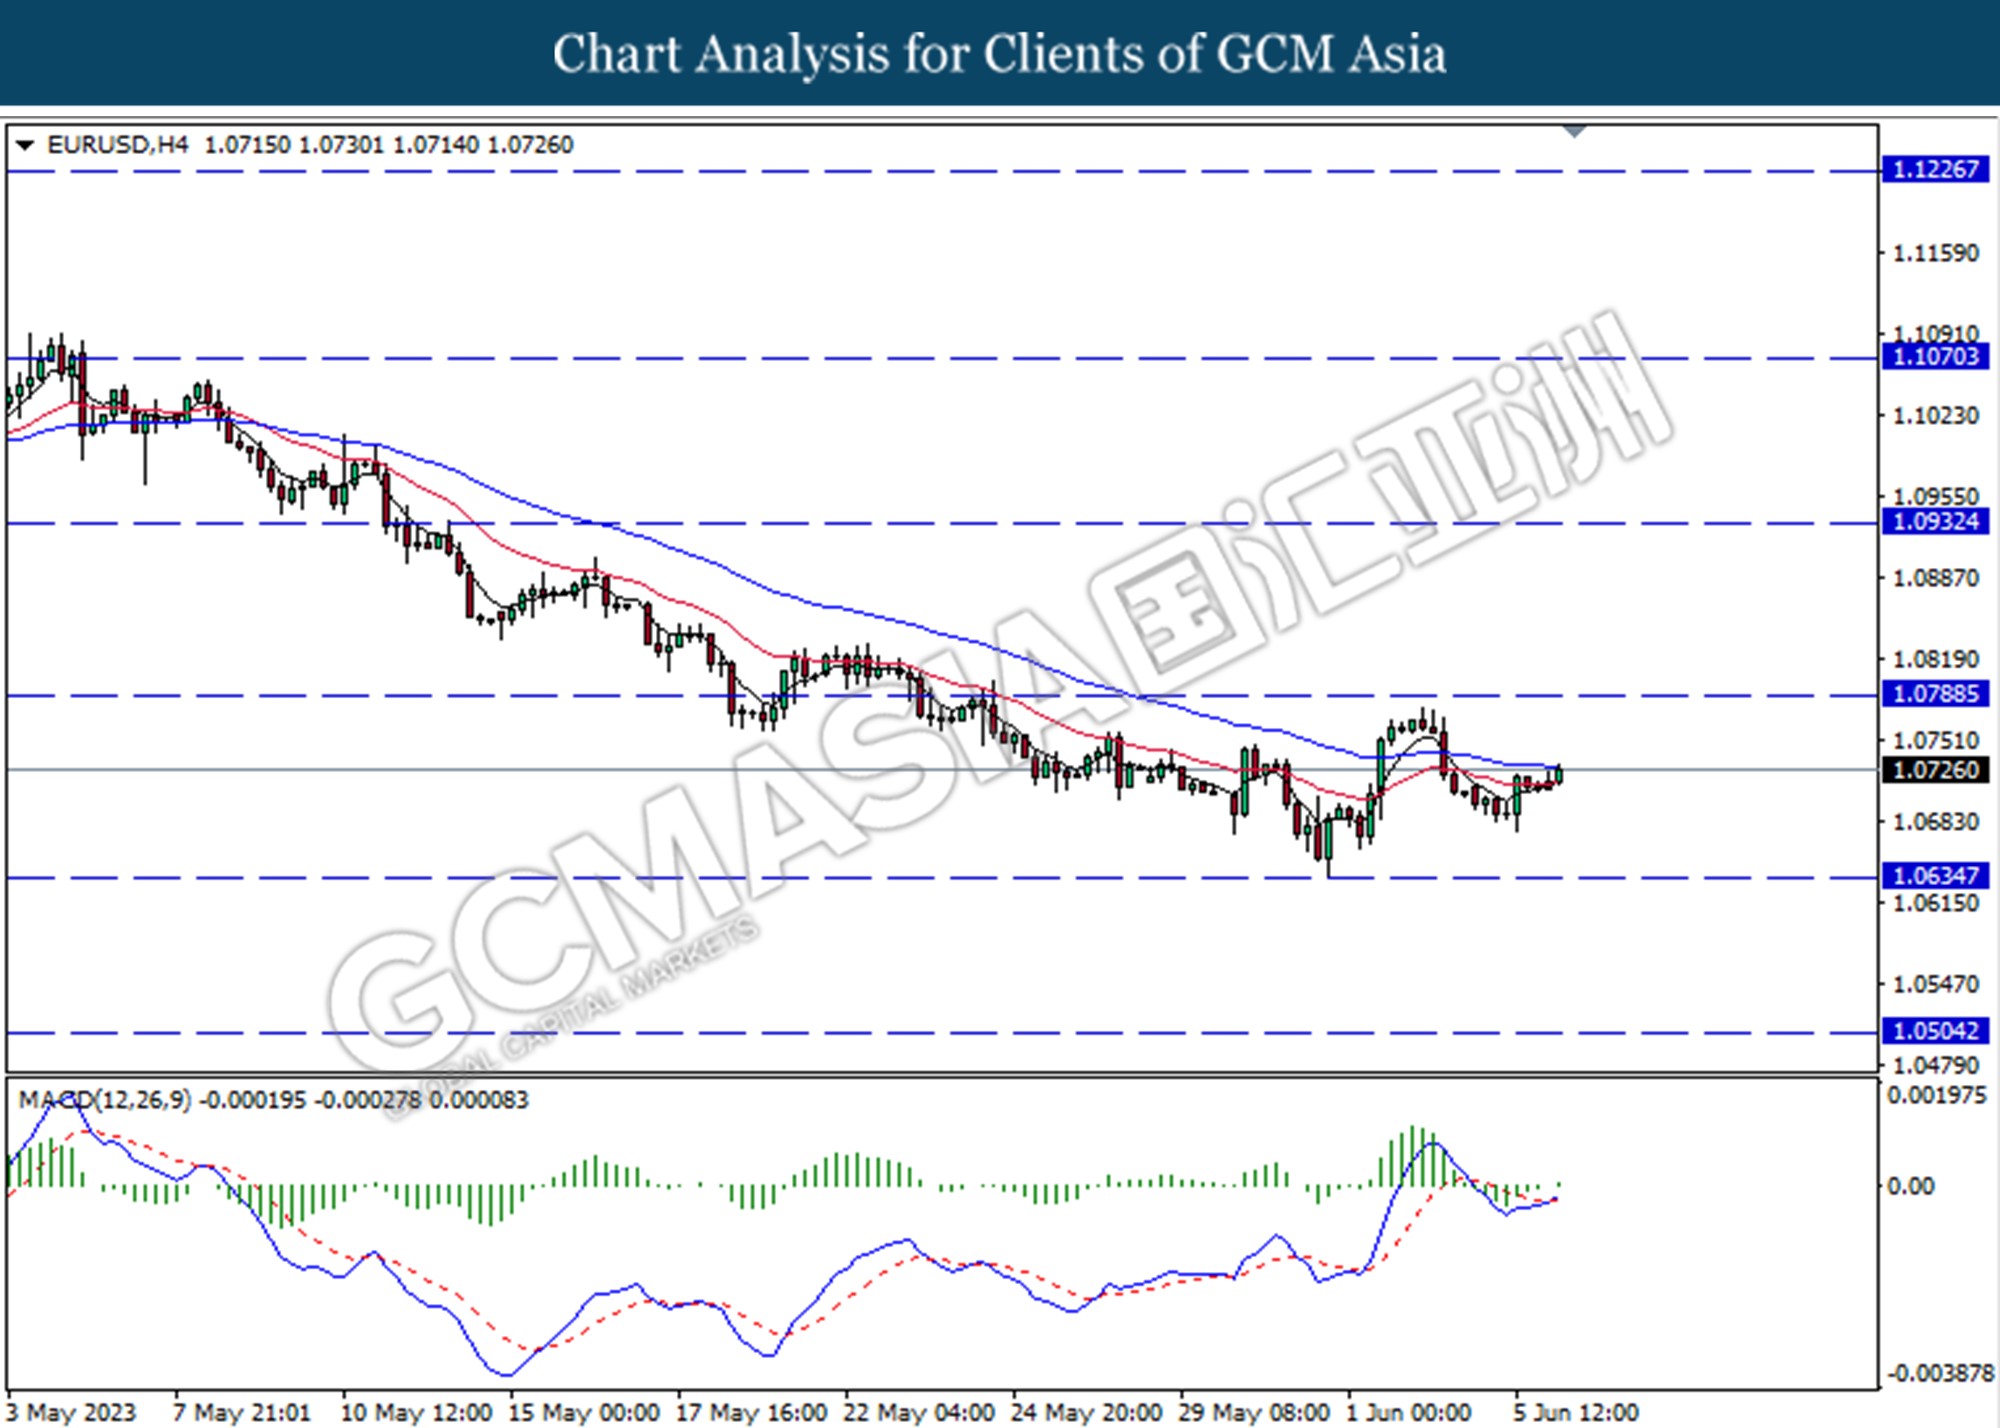Click the 7 May 21:01 time label
Screen dimensions: 2000x1428
242,1413
